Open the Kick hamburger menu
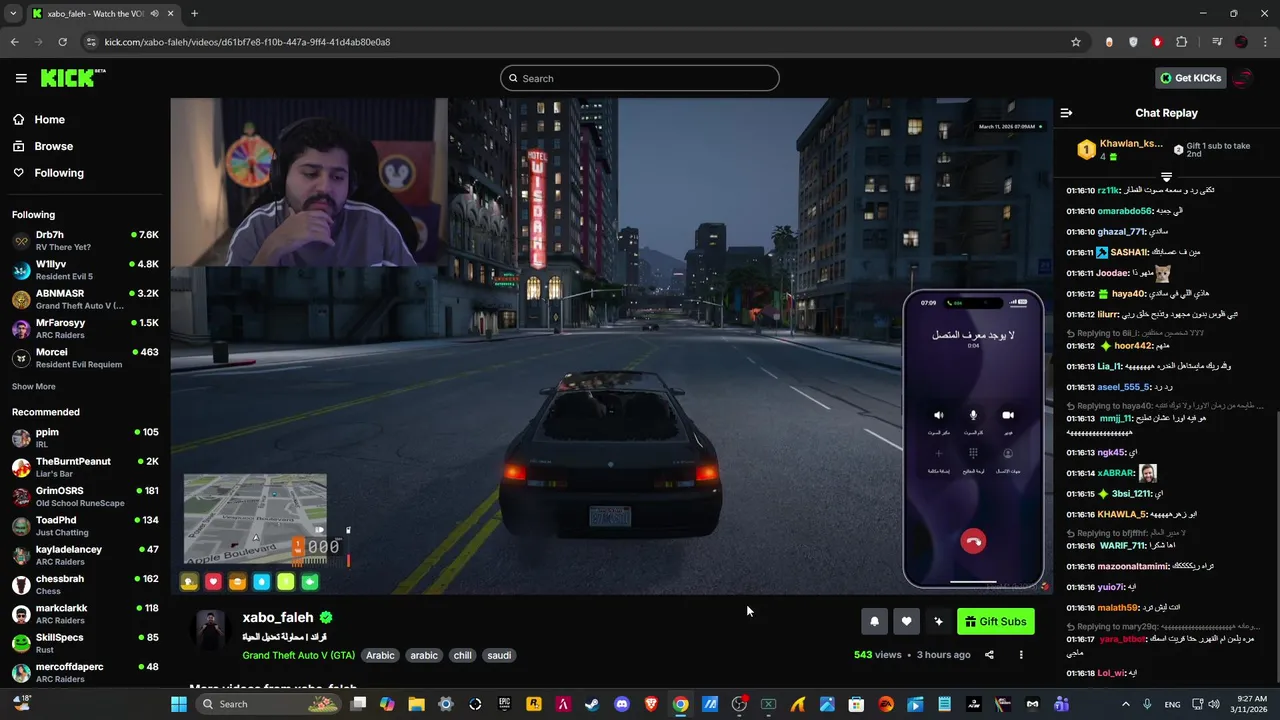The image size is (1280, 720). [x=21, y=78]
